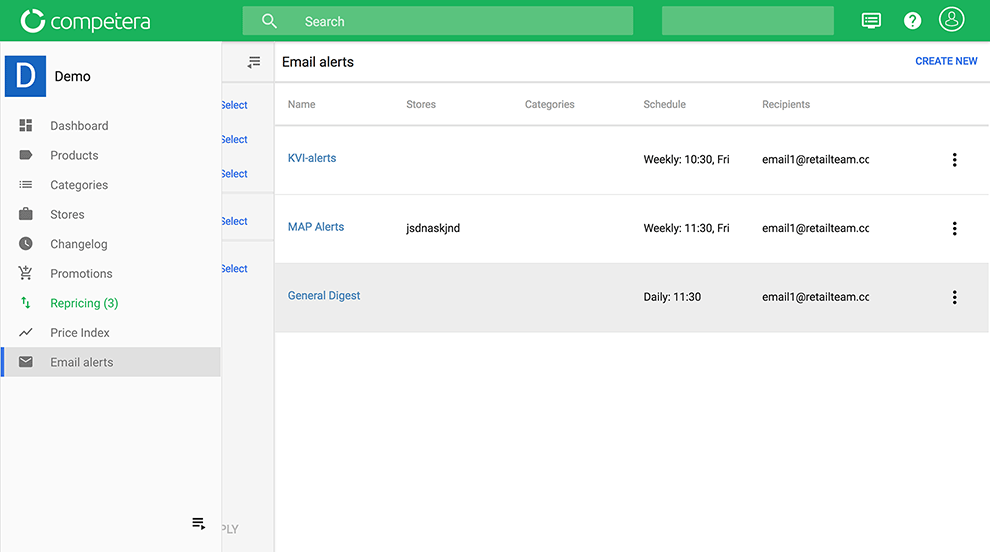Open more options for KVI-alerts row
The height and width of the screenshot is (552, 990).
954,160
